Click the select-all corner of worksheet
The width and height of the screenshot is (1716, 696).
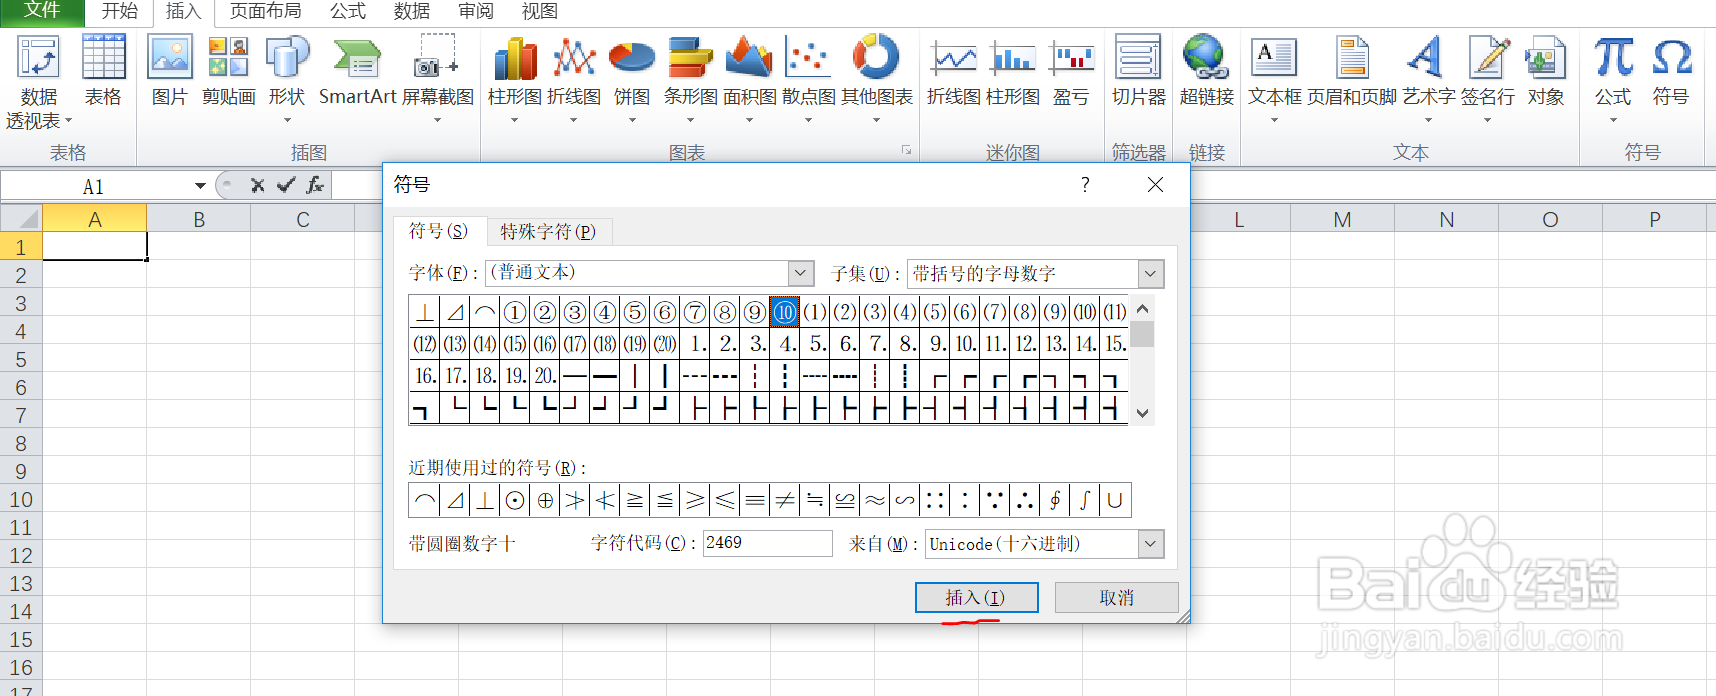[21, 219]
